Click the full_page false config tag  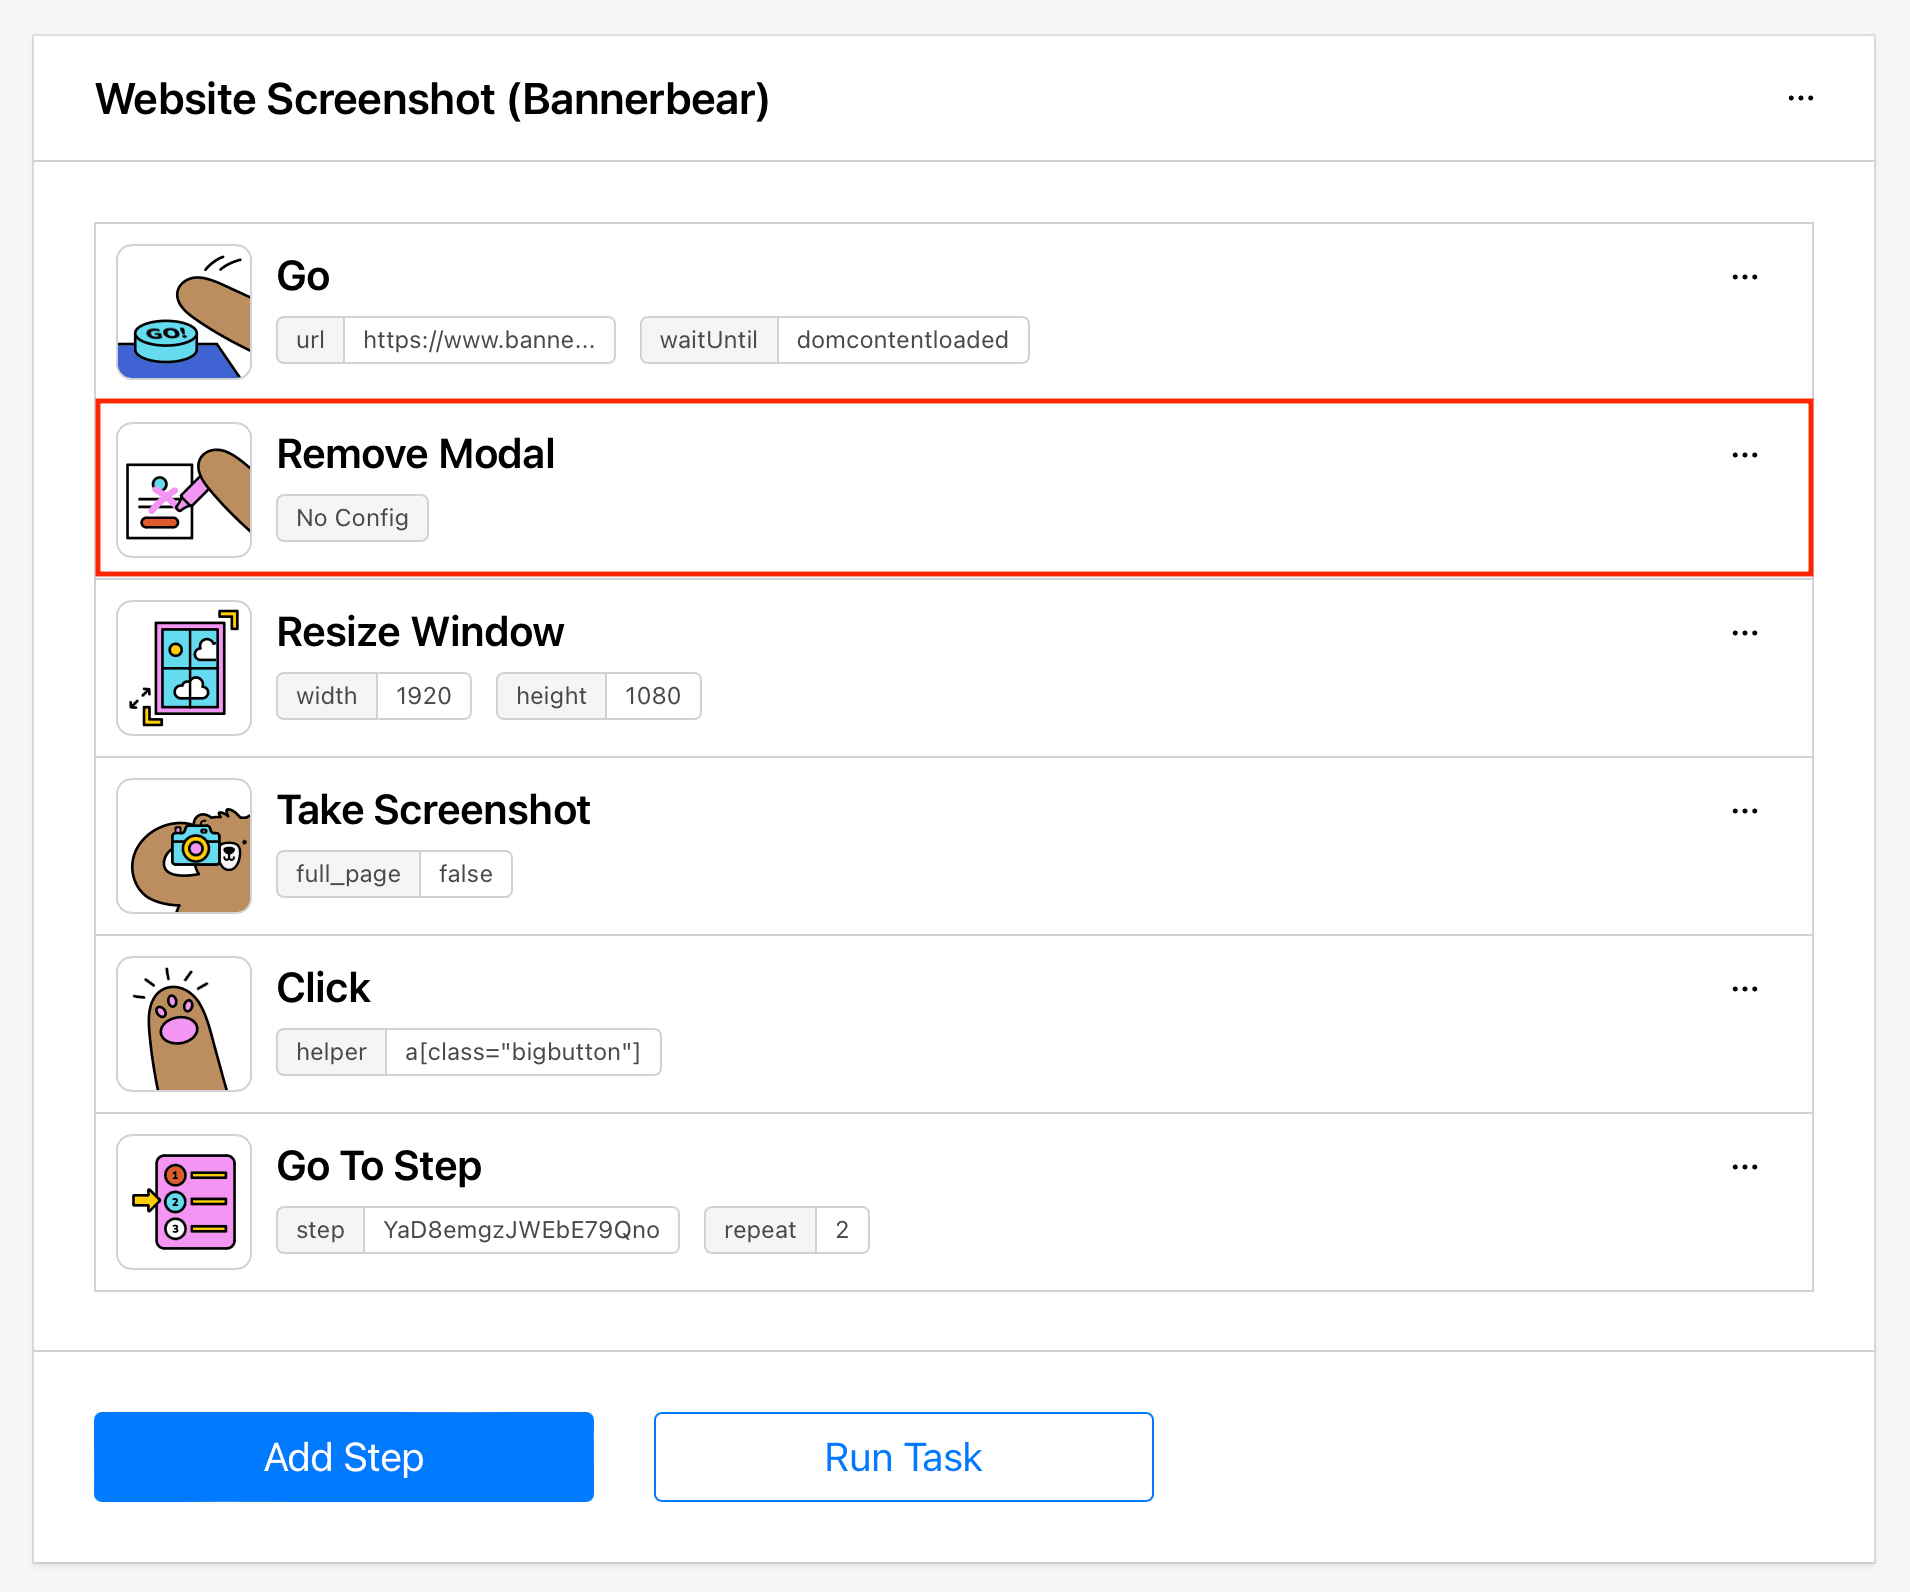coord(394,874)
